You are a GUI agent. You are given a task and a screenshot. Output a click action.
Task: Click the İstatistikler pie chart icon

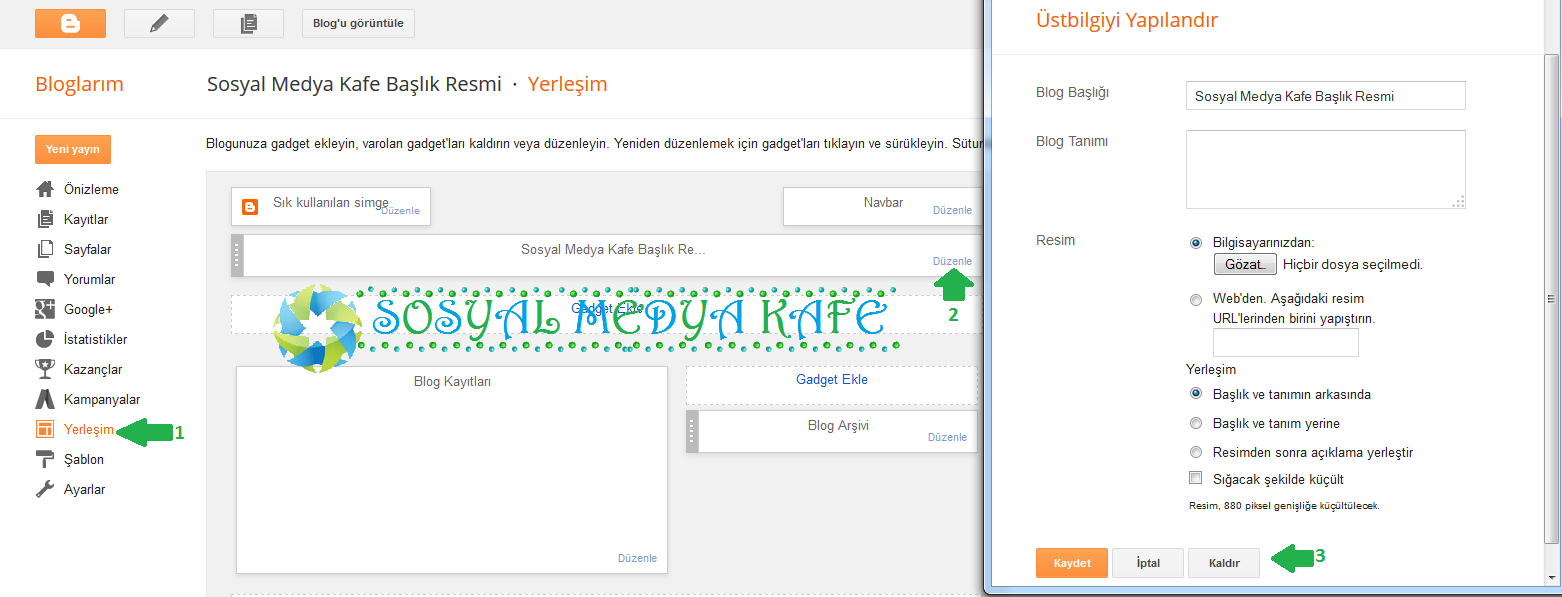(x=45, y=339)
